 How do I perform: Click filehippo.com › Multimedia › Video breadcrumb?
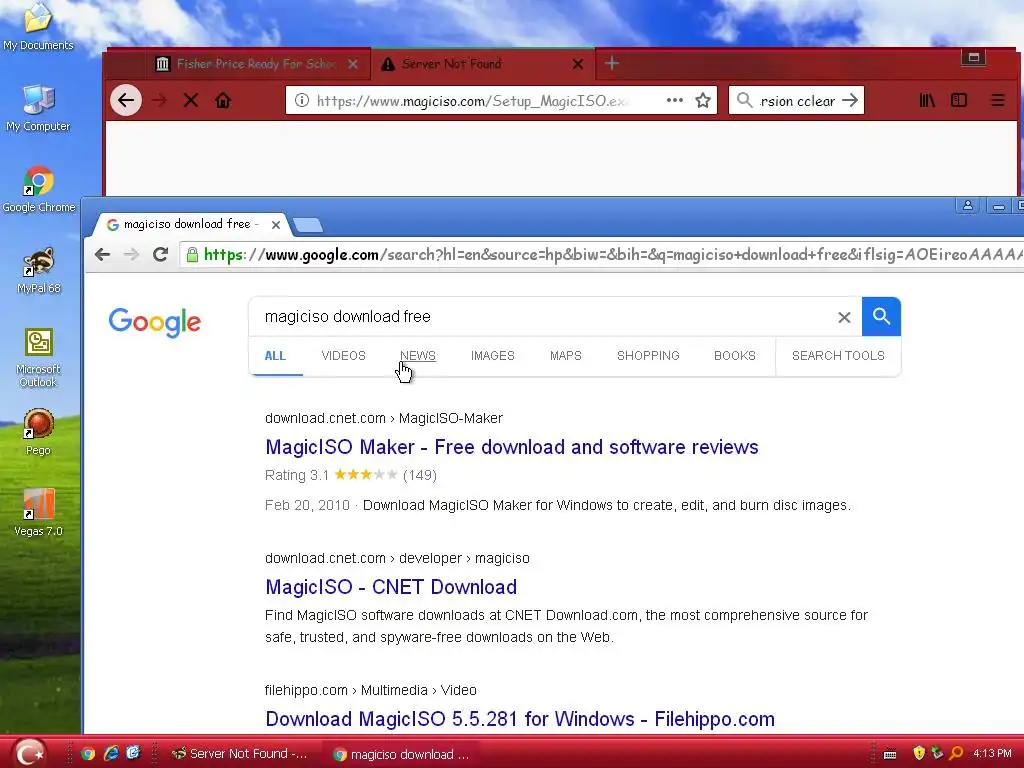point(370,690)
